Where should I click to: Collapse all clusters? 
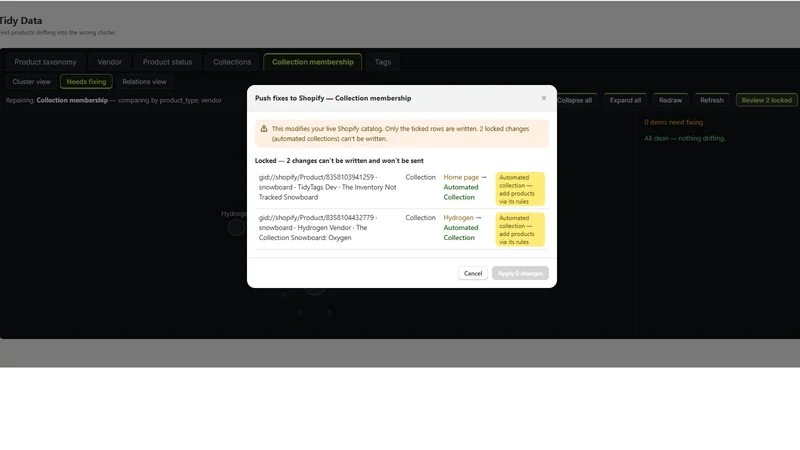575,100
